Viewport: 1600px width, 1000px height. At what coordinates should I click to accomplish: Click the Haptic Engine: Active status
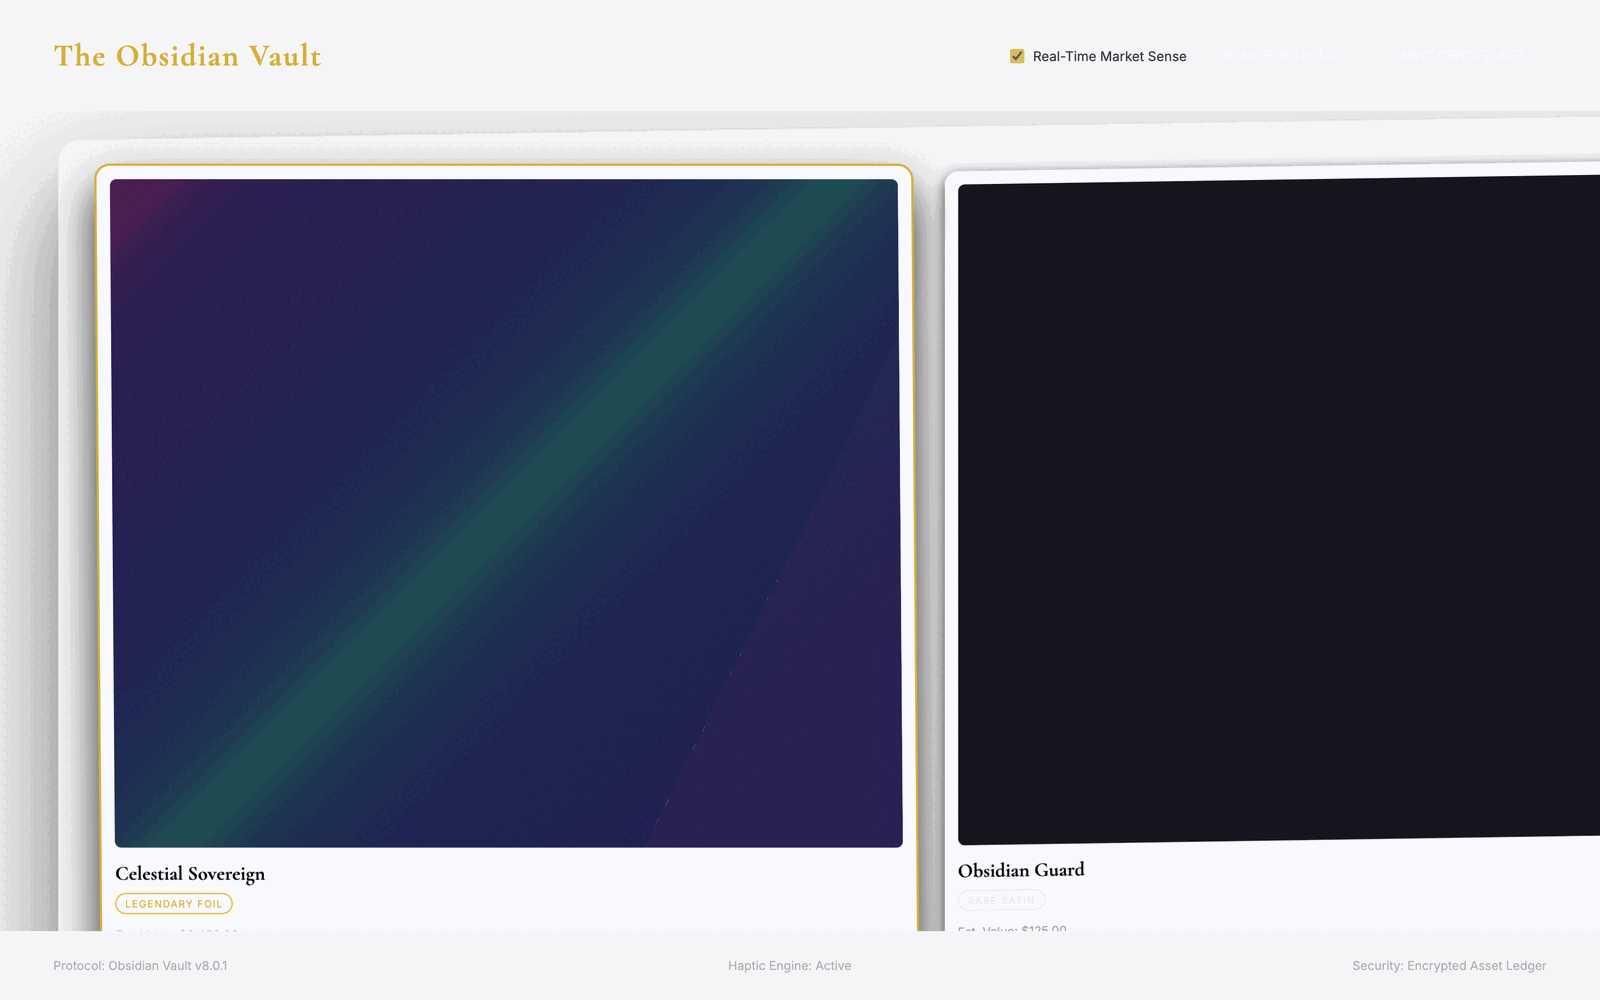pos(789,966)
